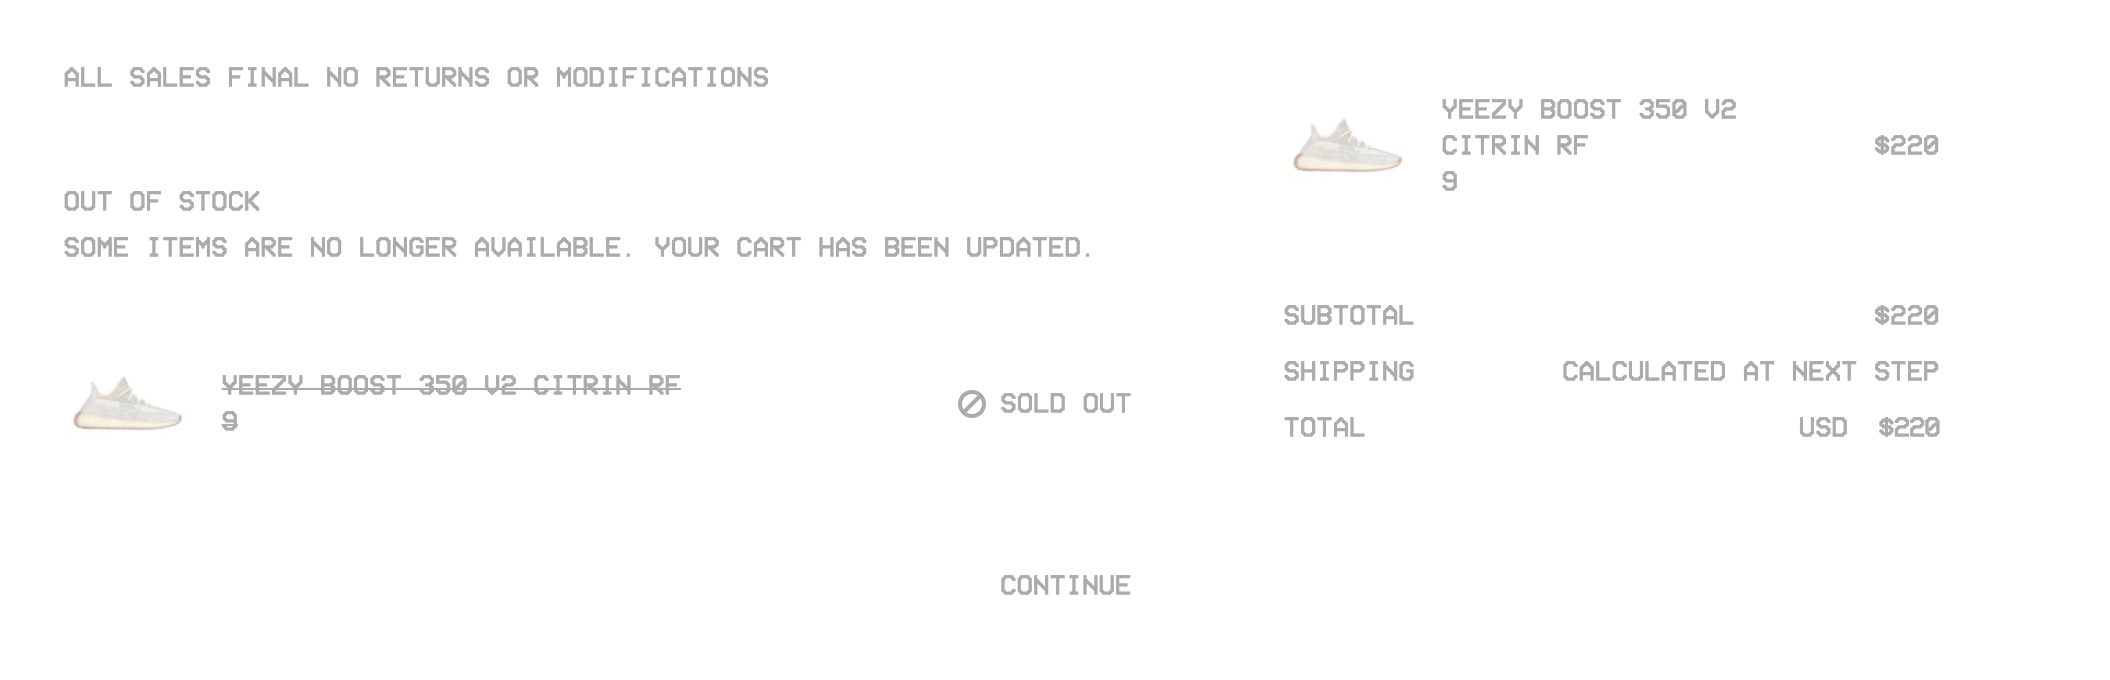This screenshot has width=2110, height=680.
Task: Click the items no longer available message
Action: pyautogui.click(x=578, y=247)
